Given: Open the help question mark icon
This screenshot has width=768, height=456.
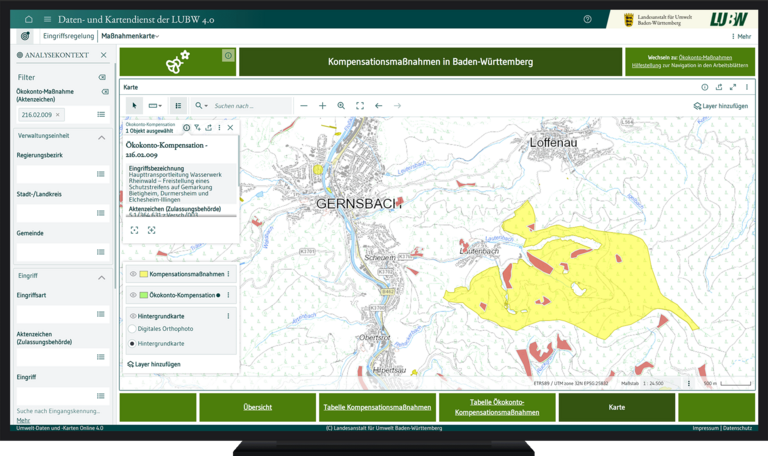Looking at the screenshot, I should point(587,19).
